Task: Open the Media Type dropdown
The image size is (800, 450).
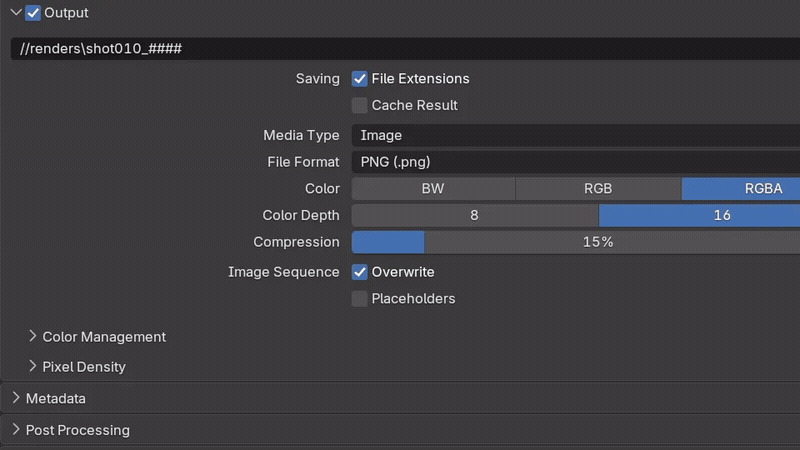Action: 576,135
